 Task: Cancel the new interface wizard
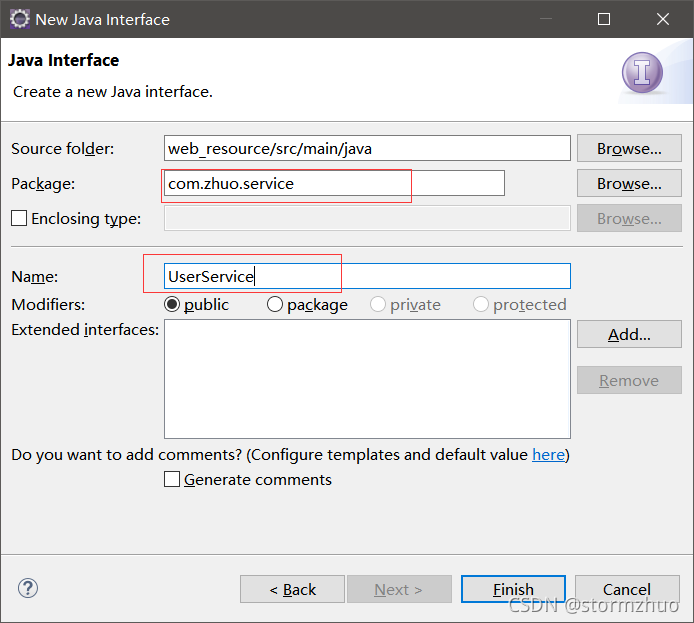click(627, 589)
